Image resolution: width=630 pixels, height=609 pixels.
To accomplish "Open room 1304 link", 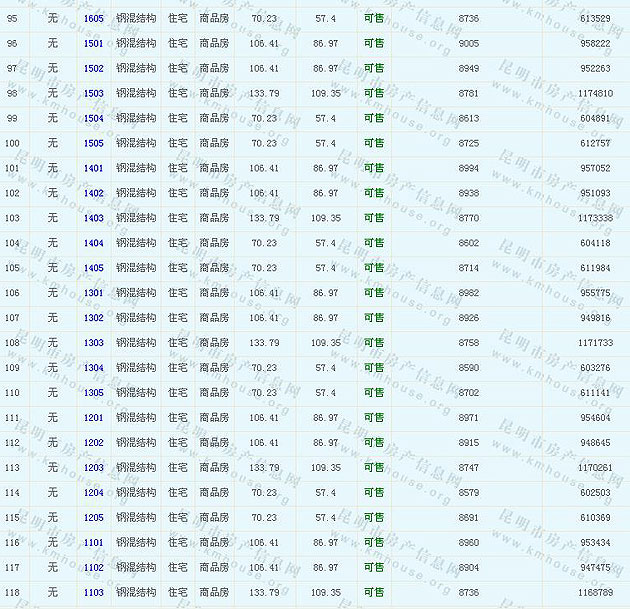I will [93, 368].
